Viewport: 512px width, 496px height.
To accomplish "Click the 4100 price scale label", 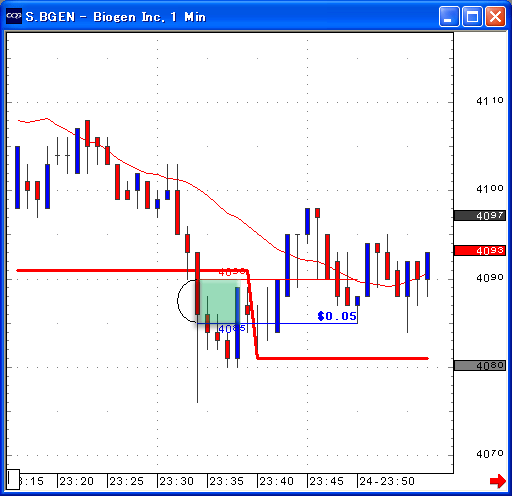I will (490, 189).
